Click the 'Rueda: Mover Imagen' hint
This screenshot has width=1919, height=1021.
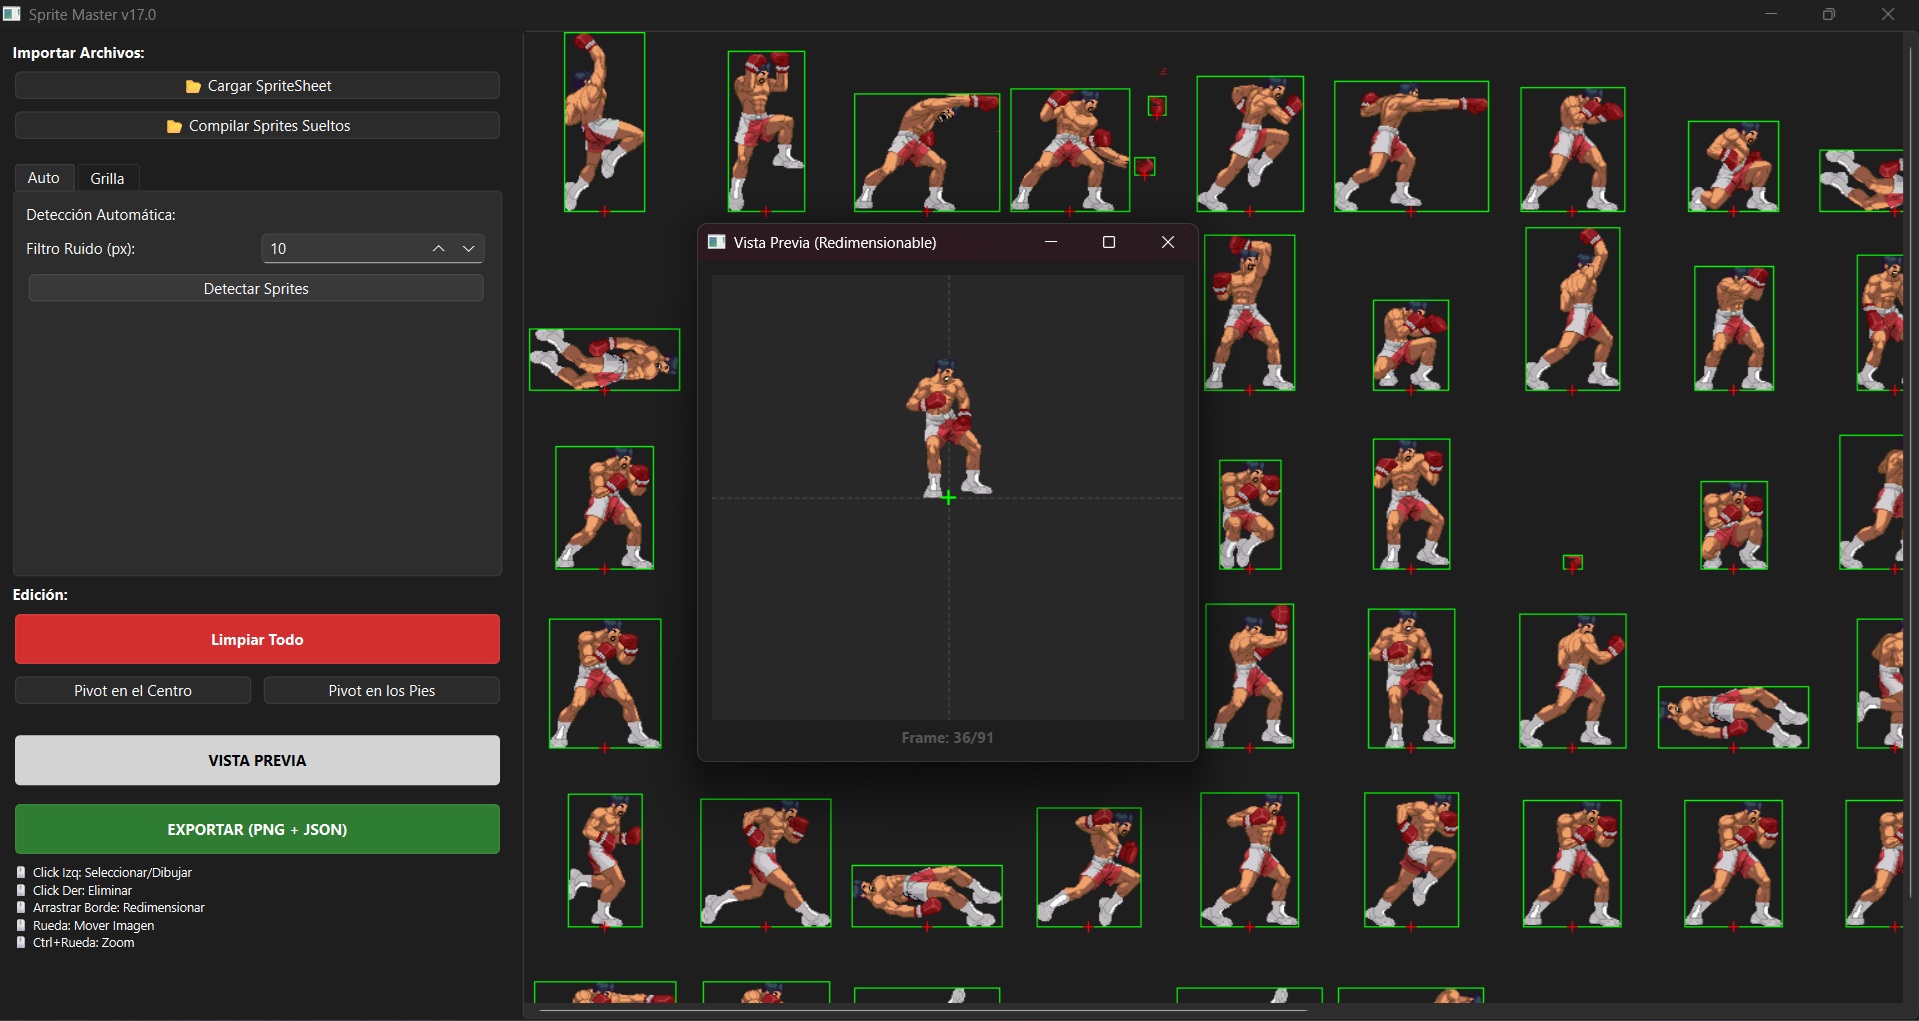[93, 926]
